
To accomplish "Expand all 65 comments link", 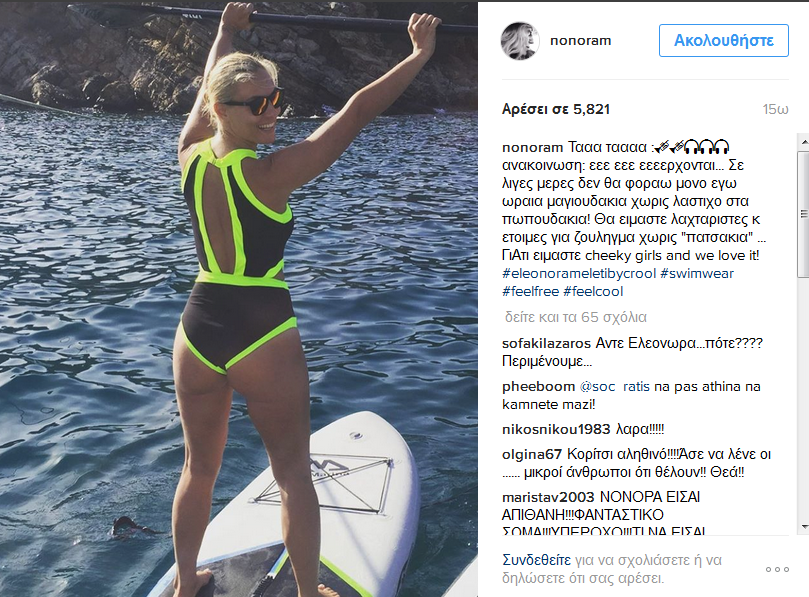I will click(x=576, y=317).
